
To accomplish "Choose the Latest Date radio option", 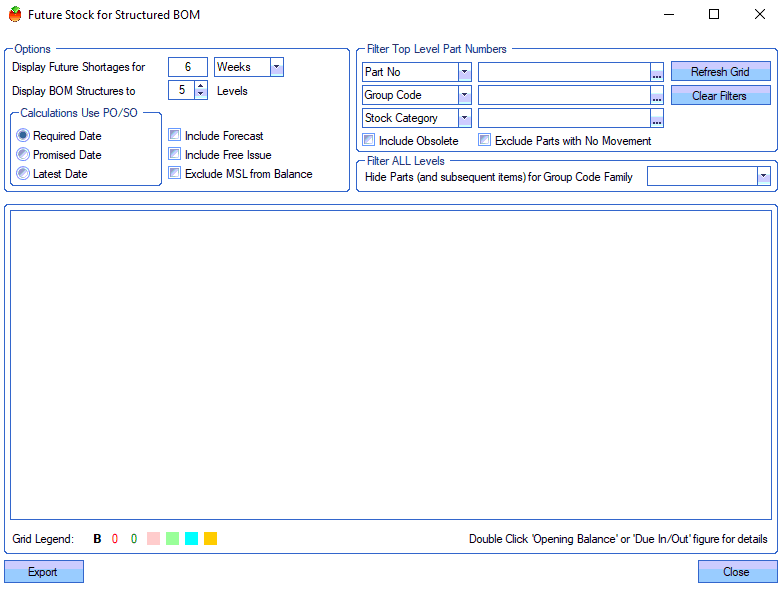I will [23, 174].
